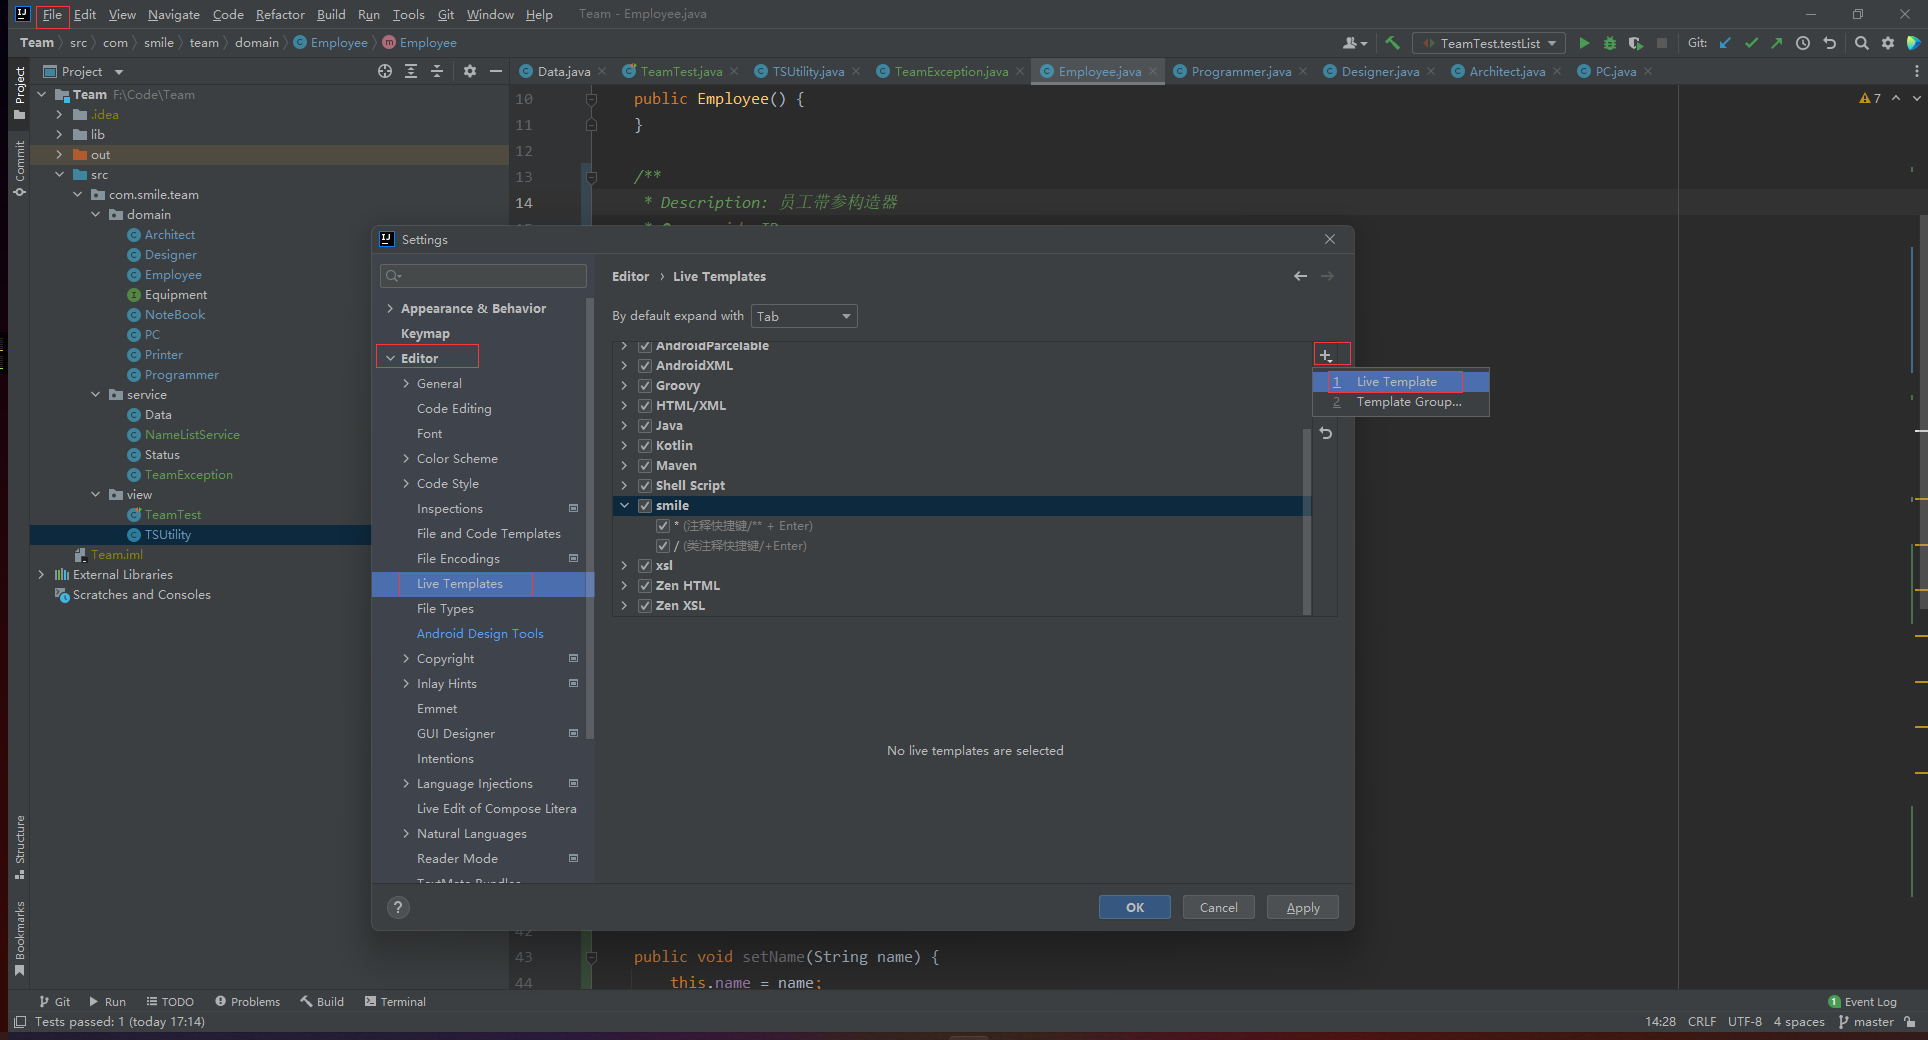The height and width of the screenshot is (1040, 1928).
Task: Toggle the smile group checkbox
Action: click(645, 505)
